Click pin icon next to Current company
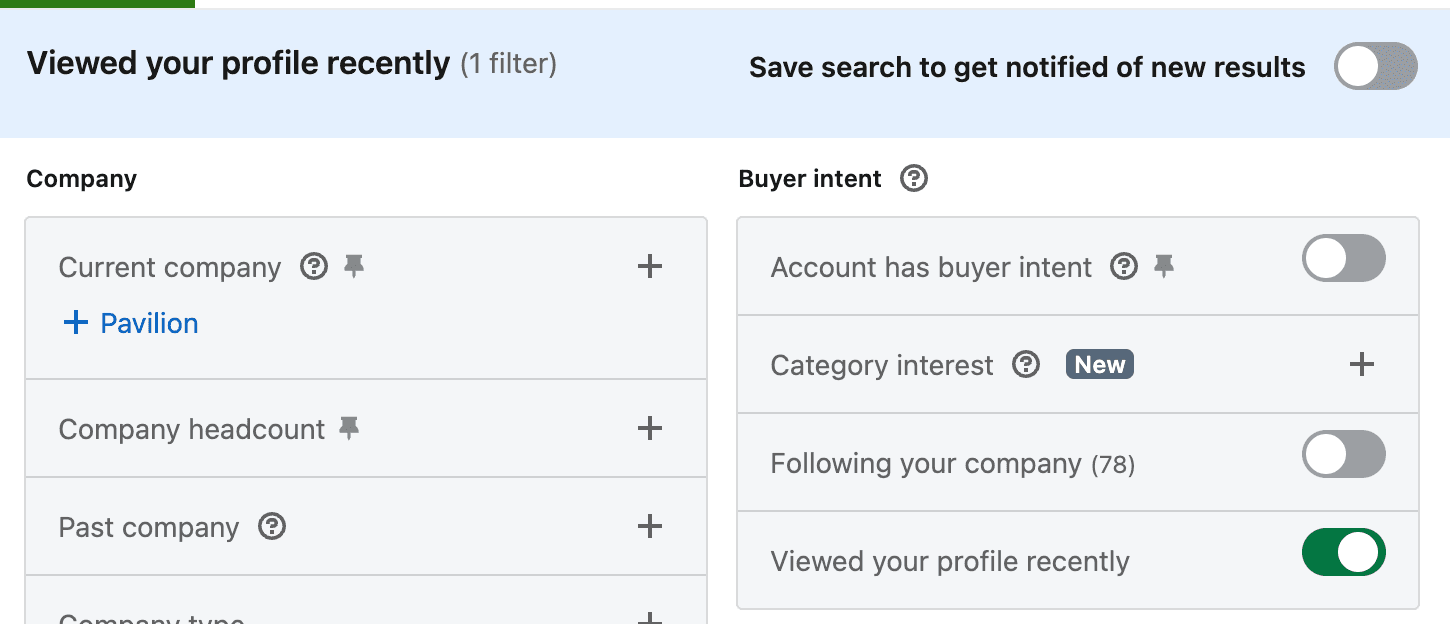Image resolution: width=1450 pixels, height=624 pixels. tap(353, 267)
